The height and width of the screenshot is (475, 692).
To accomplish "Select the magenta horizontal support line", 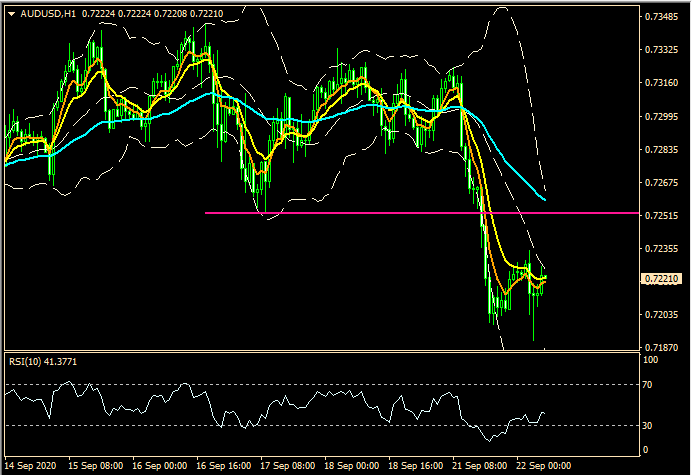I will [x=400, y=213].
